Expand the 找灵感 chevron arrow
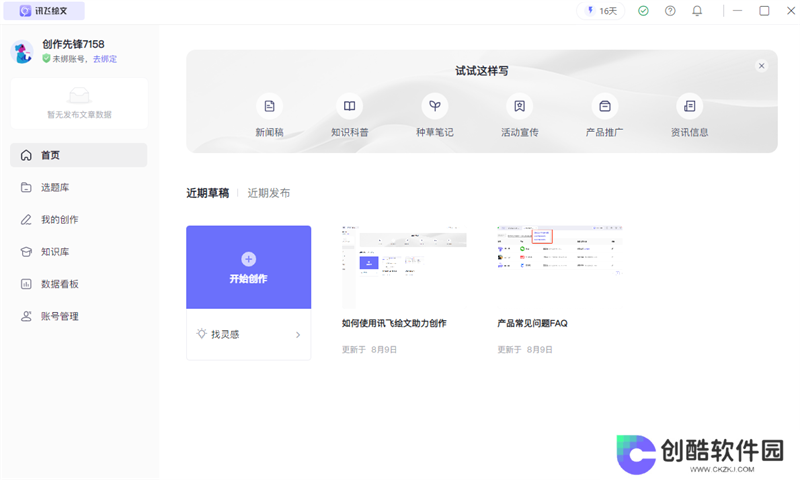The height and width of the screenshot is (480, 800). tap(298, 335)
